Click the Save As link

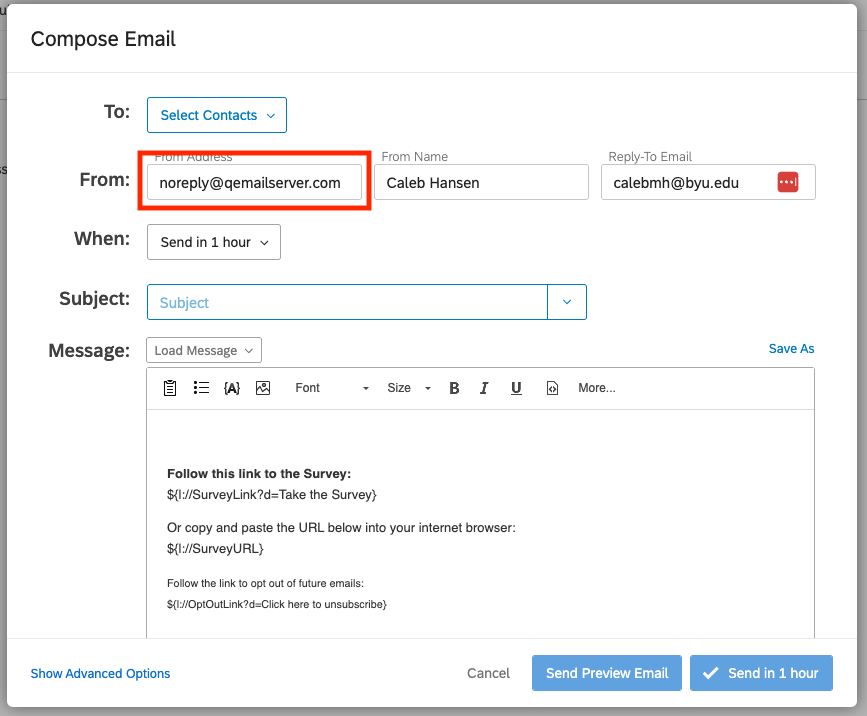[791, 349]
